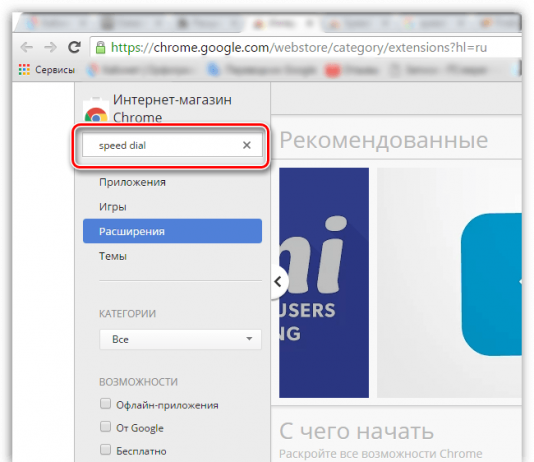Expand the Все categories dropdown
Viewport: 534px width, 462px height.
coord(180,339)
